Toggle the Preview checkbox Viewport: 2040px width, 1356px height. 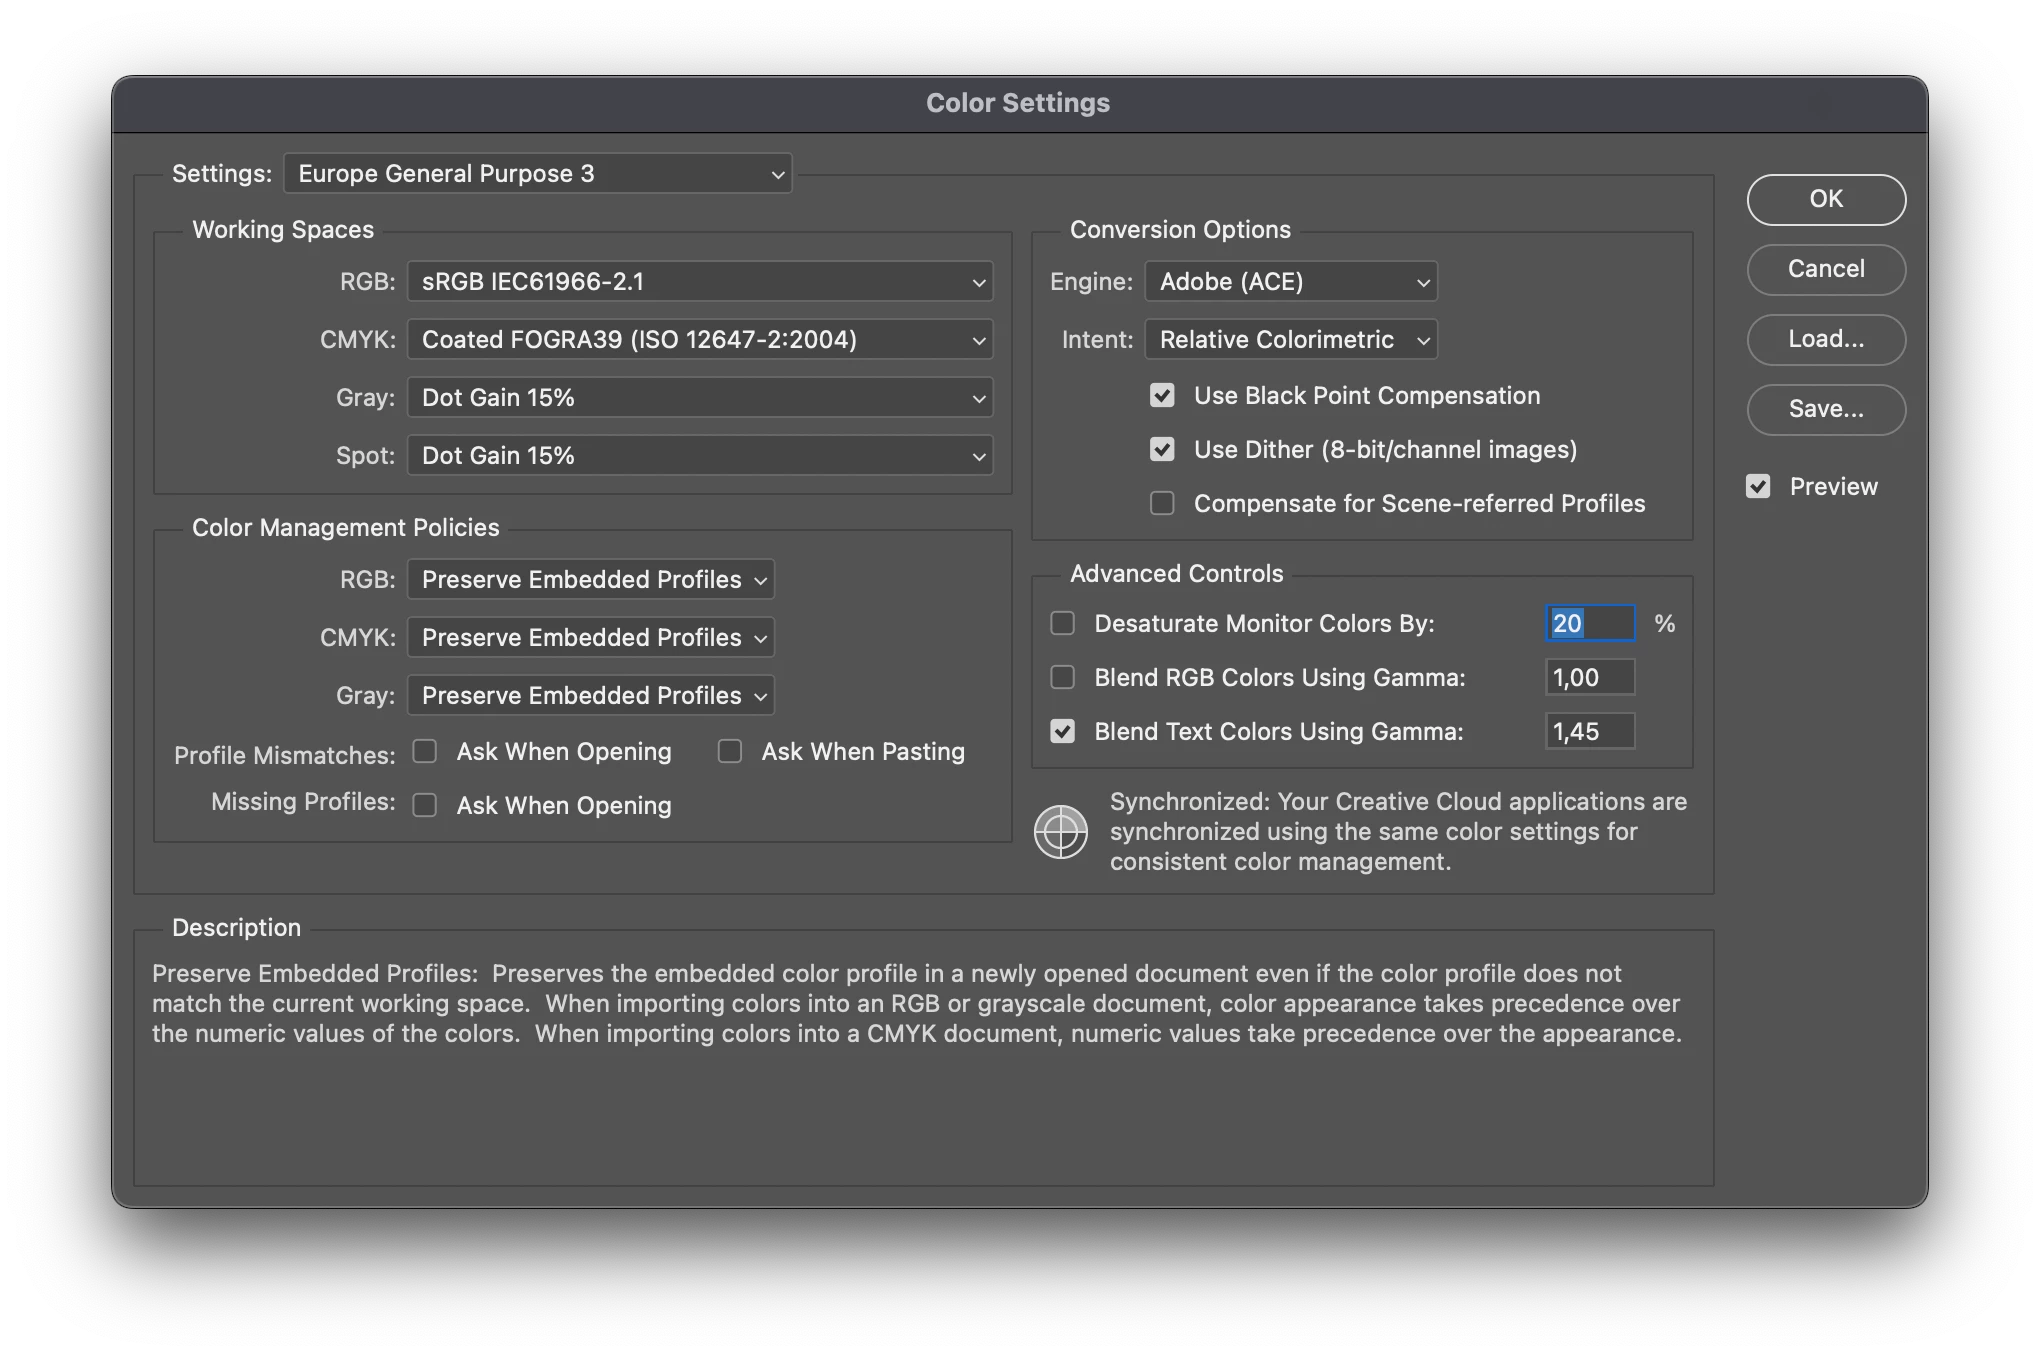[1758, 487]
